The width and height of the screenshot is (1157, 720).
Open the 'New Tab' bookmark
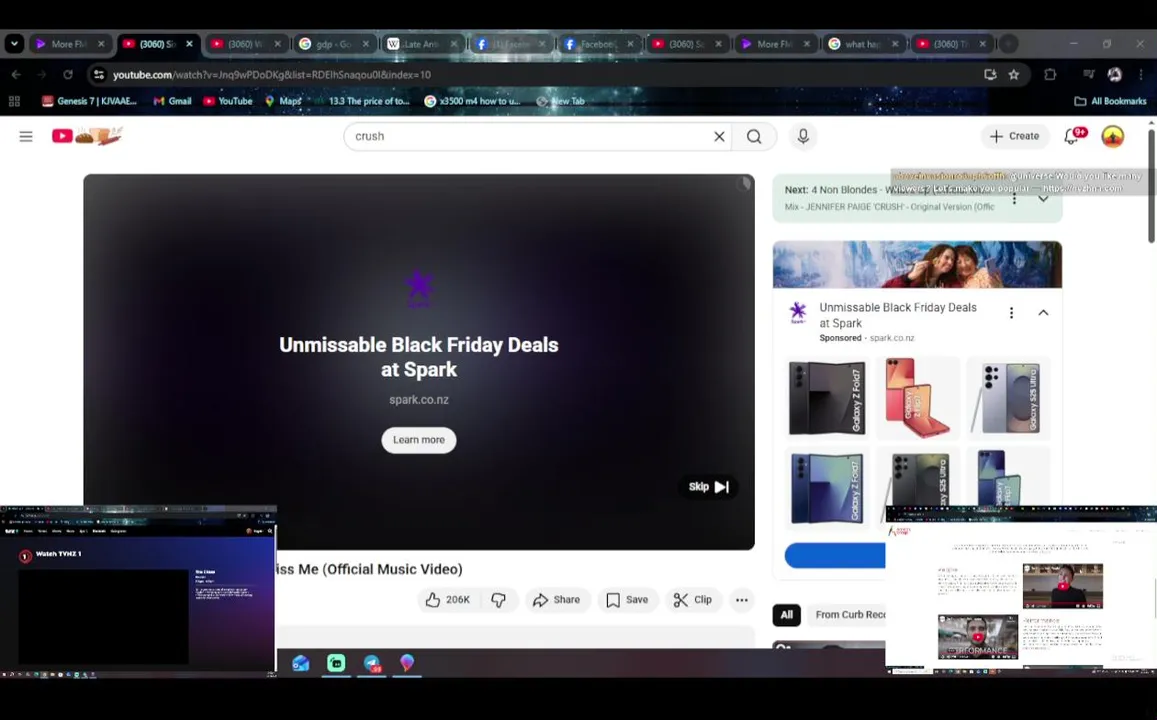tap(560, 101)
